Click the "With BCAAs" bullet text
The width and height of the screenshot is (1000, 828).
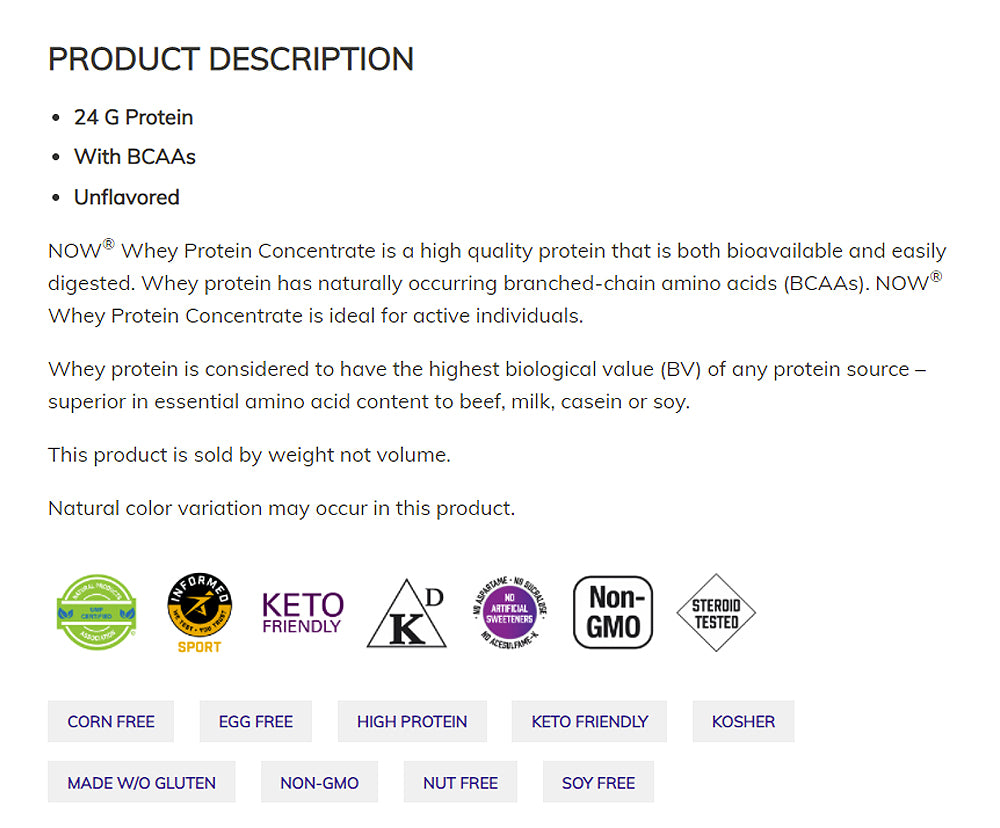point(135,157)
